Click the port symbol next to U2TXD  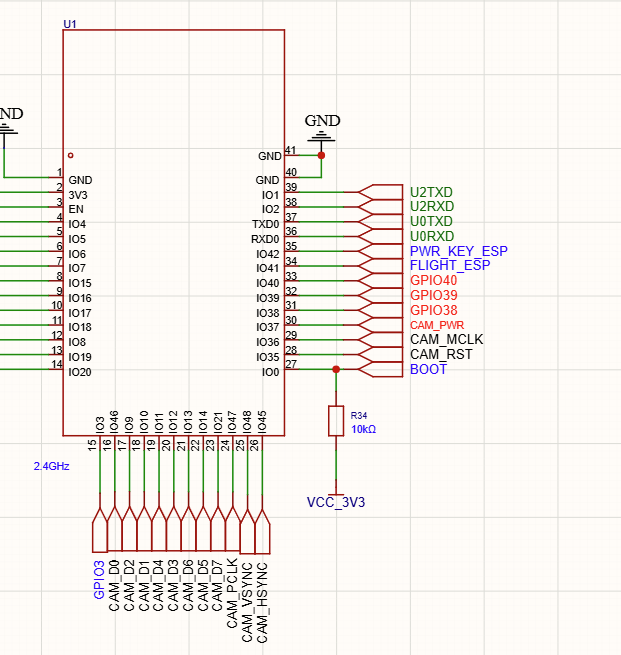point(381,192)
